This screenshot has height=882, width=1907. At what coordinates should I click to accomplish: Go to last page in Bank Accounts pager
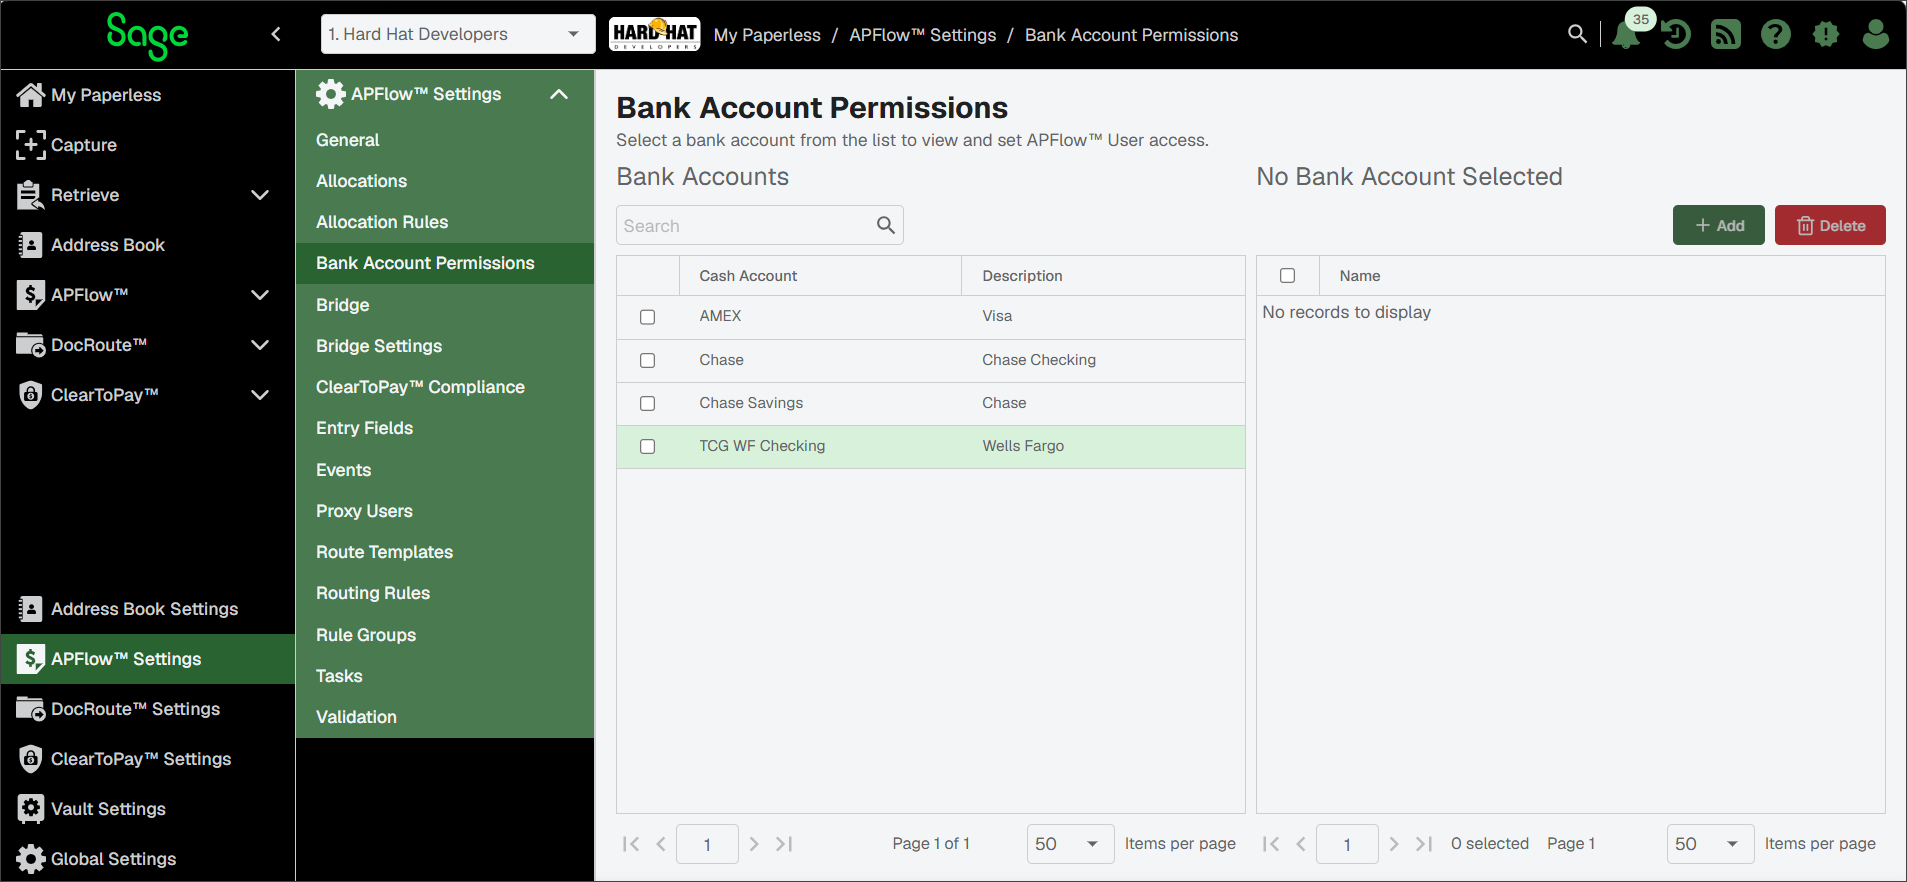[785, 844]
